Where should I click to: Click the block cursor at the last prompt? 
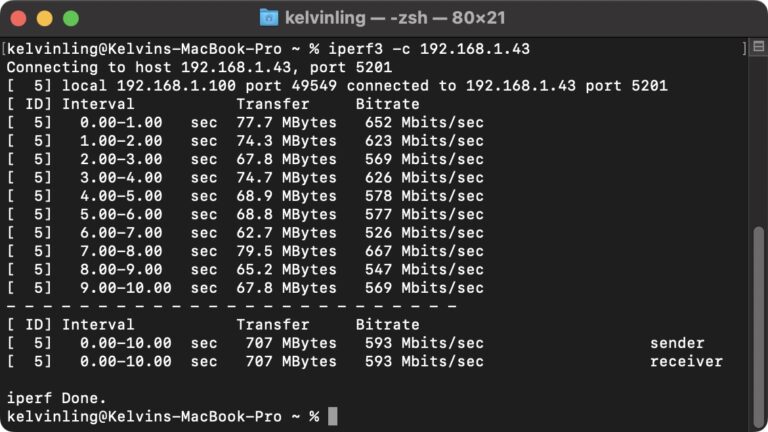click(333, 416)
